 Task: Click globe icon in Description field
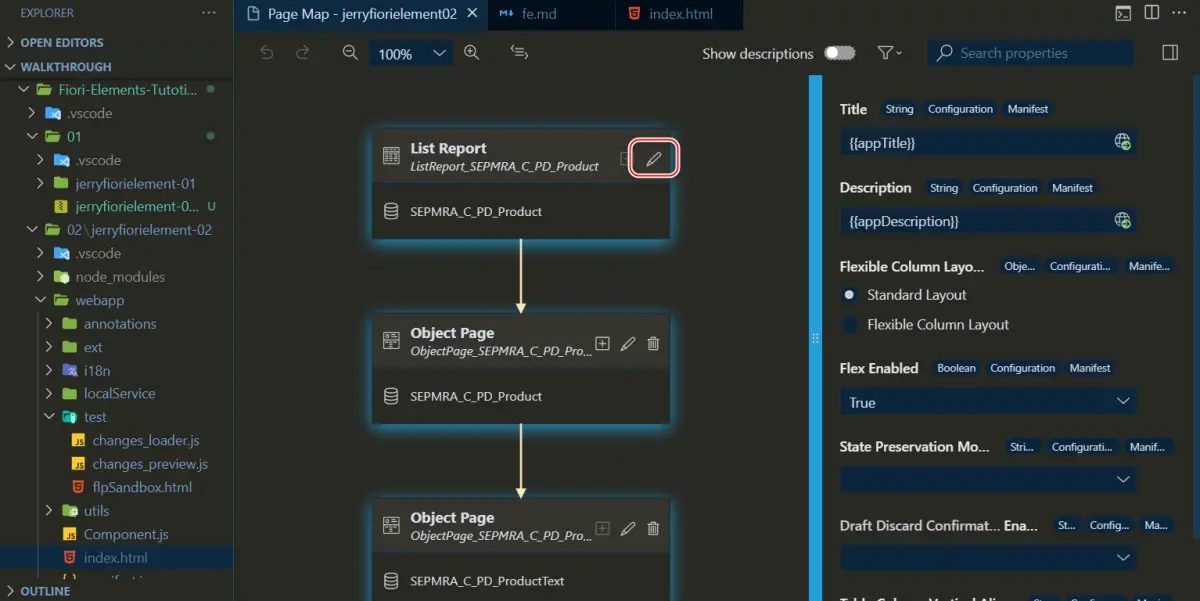(x=1122, y=220)
